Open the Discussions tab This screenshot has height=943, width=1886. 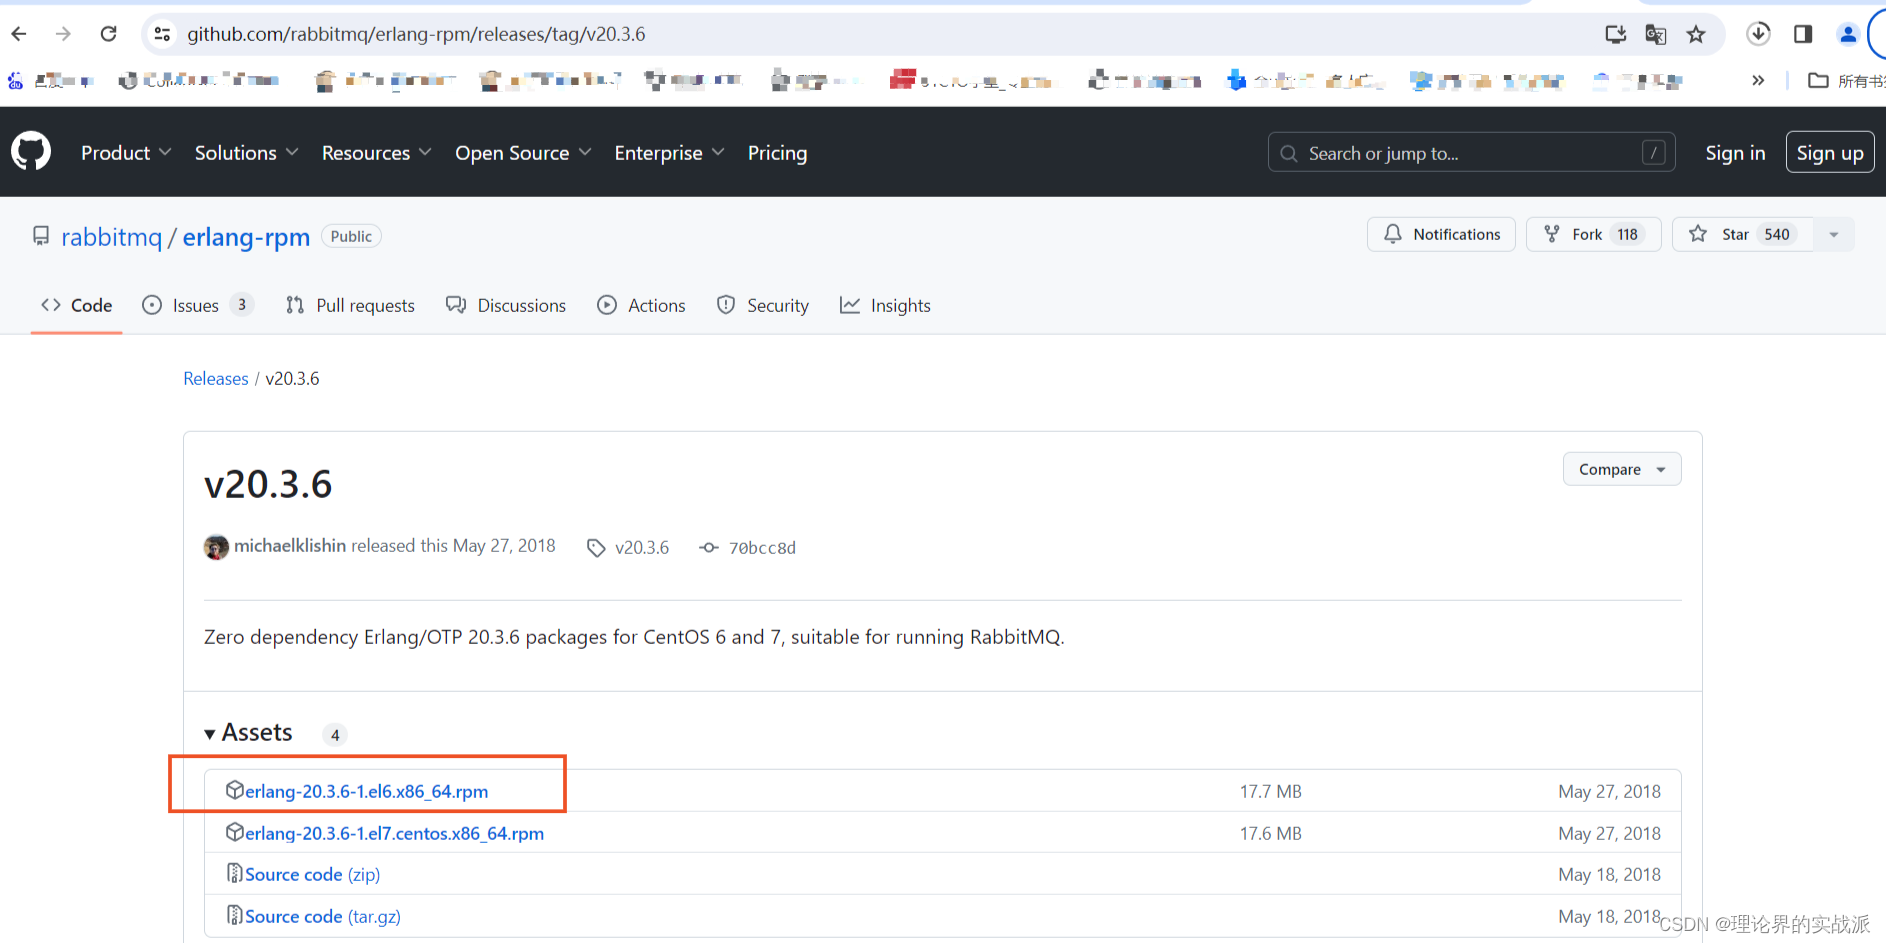pyautogui.click(x=506, y=305)
